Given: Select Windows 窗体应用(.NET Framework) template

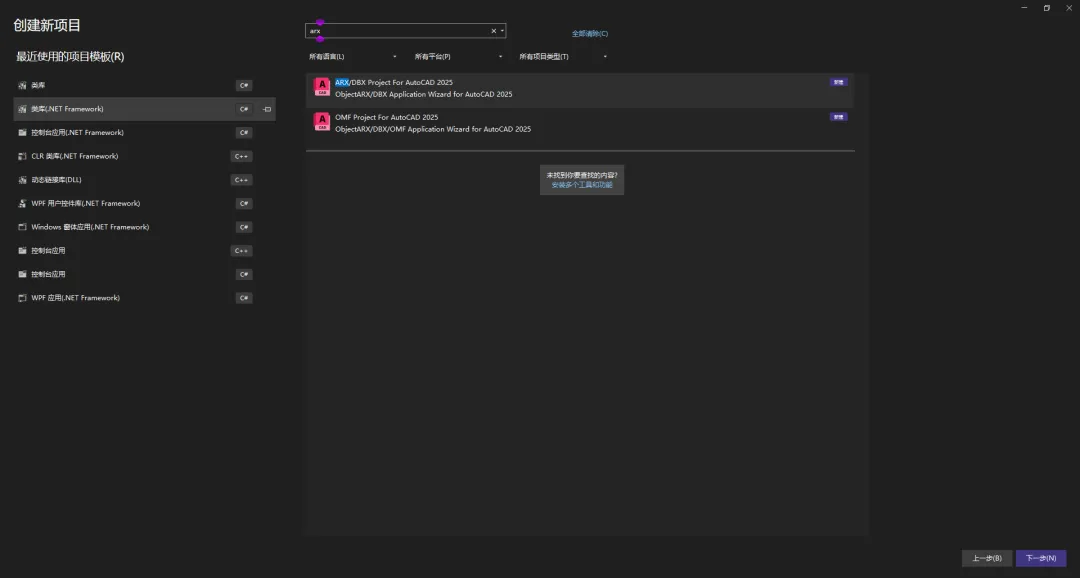Looking at the screenshot, I should 145,227.
